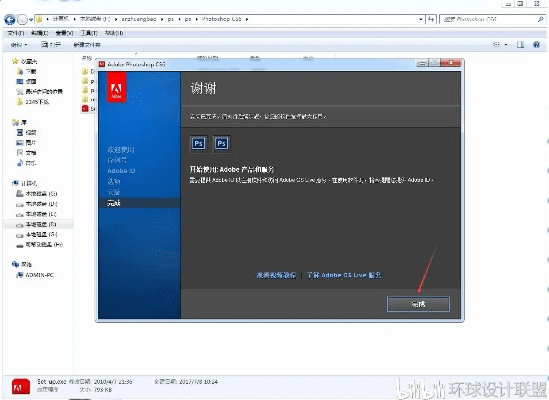Click the 新建文件夹 new folder button

tap(87, 45)
